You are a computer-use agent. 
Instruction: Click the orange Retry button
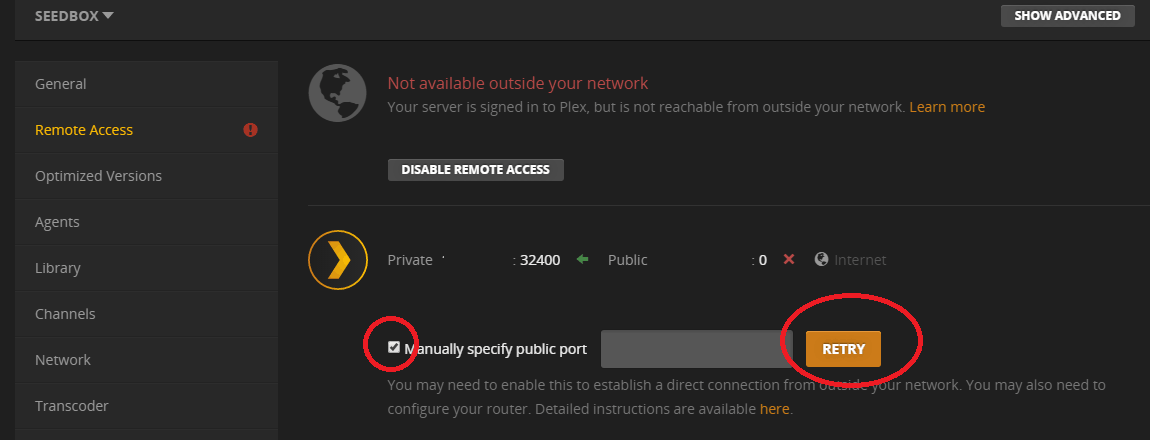(843, 349)
